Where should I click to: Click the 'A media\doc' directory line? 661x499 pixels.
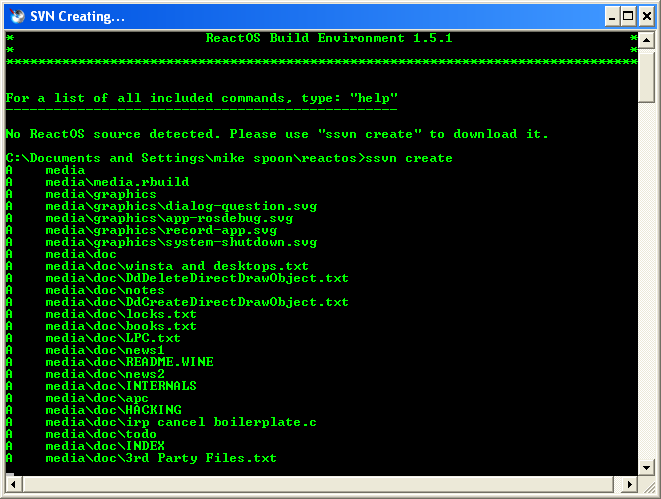click(x=61, y=254)
